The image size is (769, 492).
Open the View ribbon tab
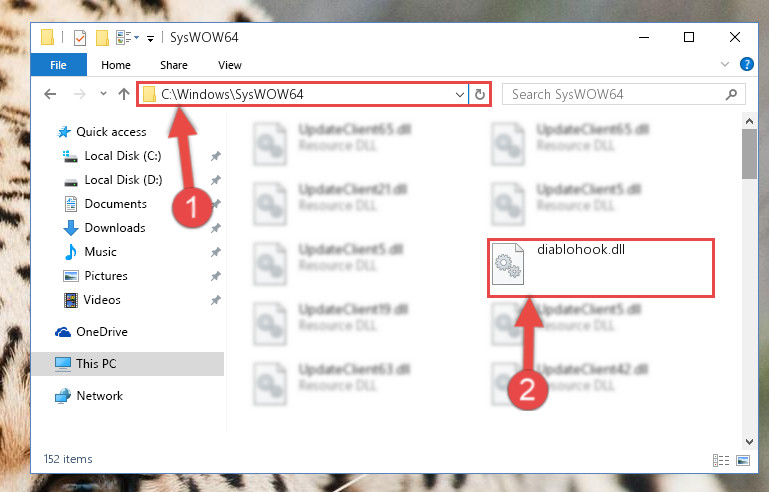click(x=230, y=65)
